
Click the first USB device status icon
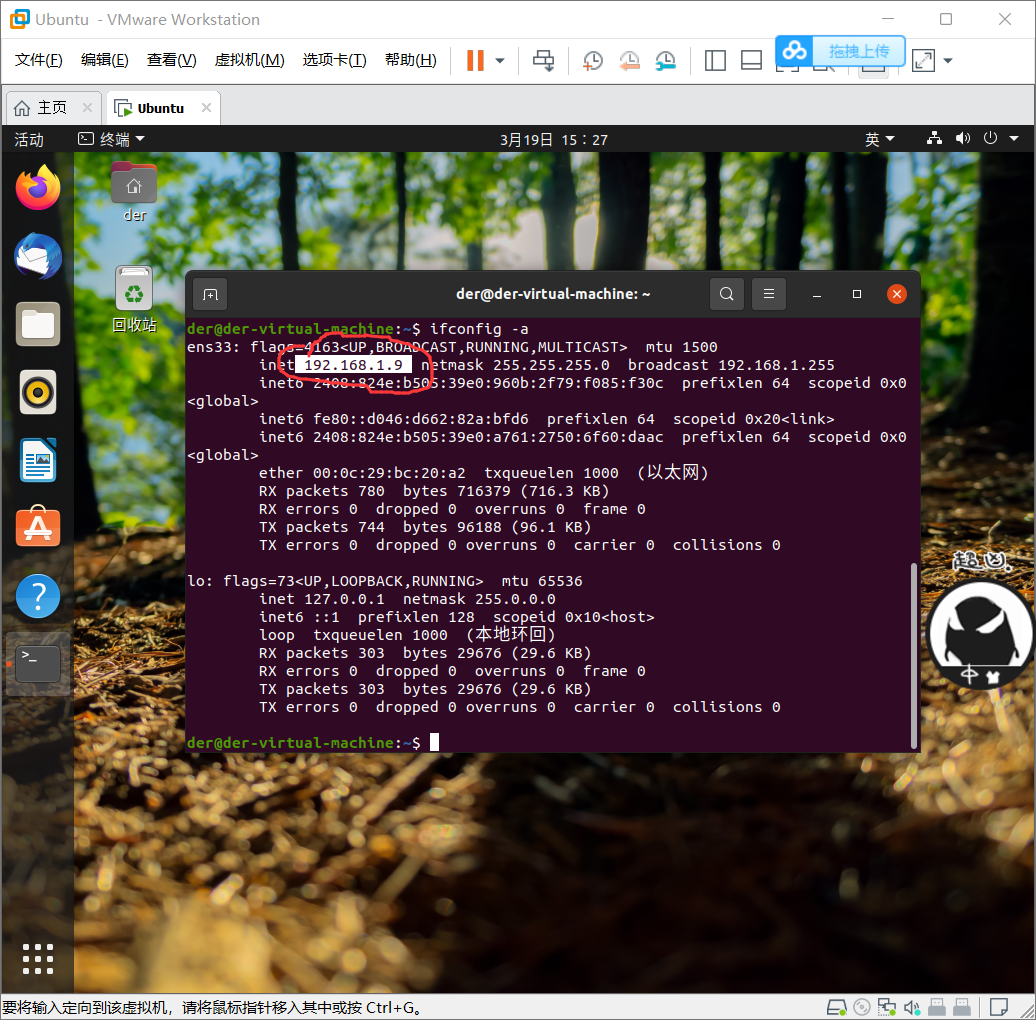click(x=937, y=1007)
